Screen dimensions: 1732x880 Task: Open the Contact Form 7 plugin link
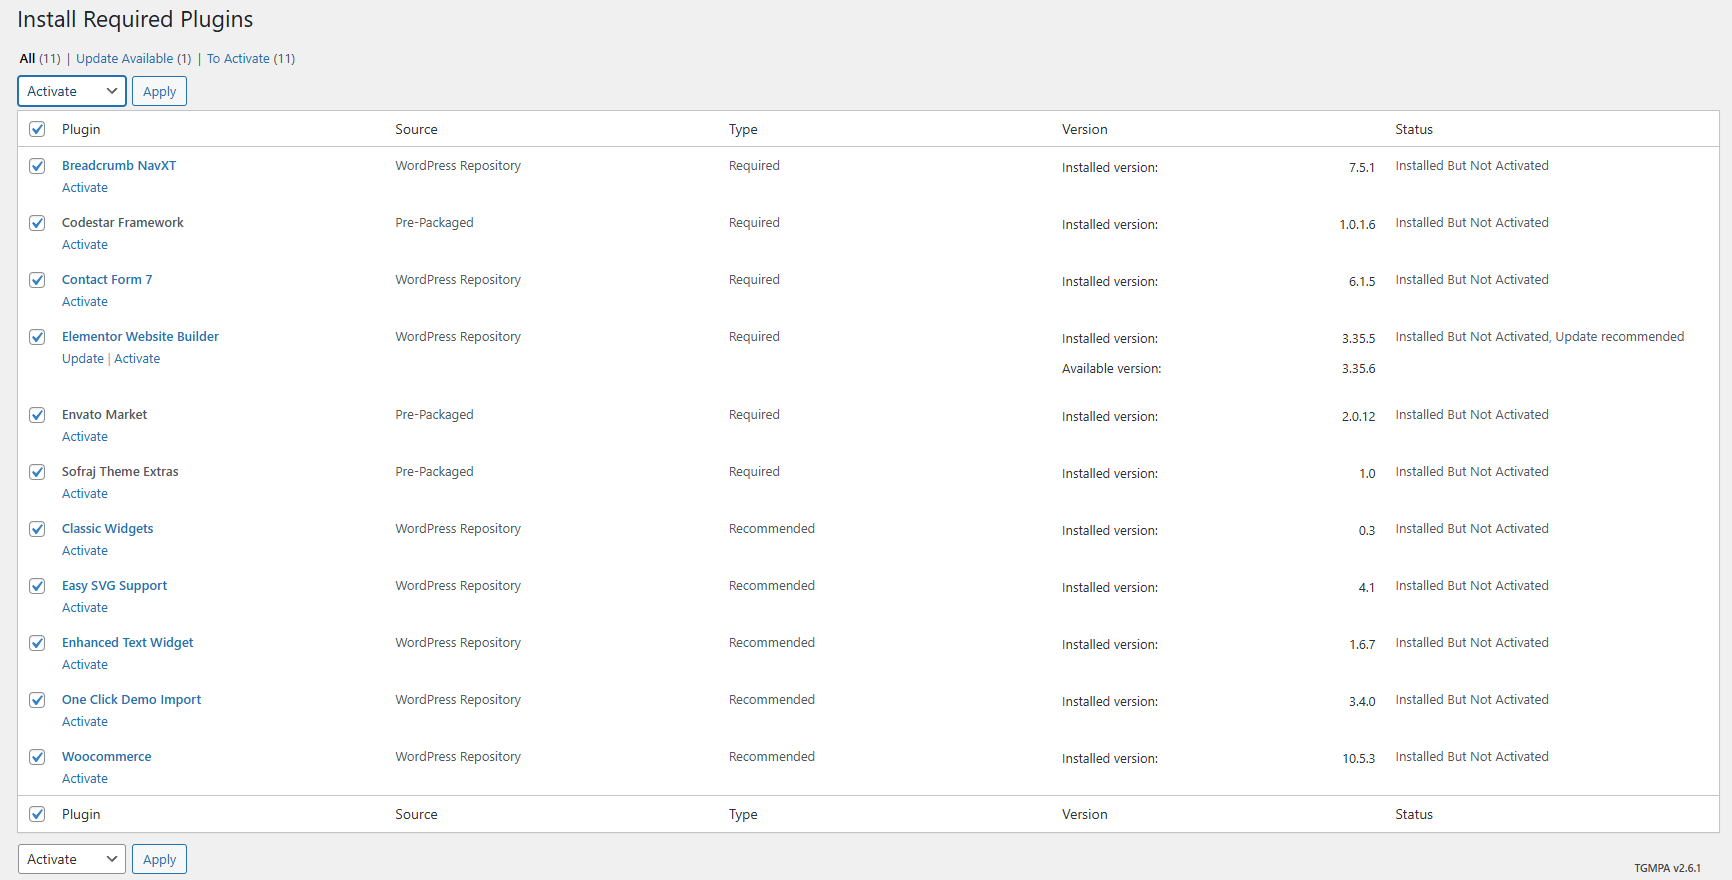click(107, 280)
